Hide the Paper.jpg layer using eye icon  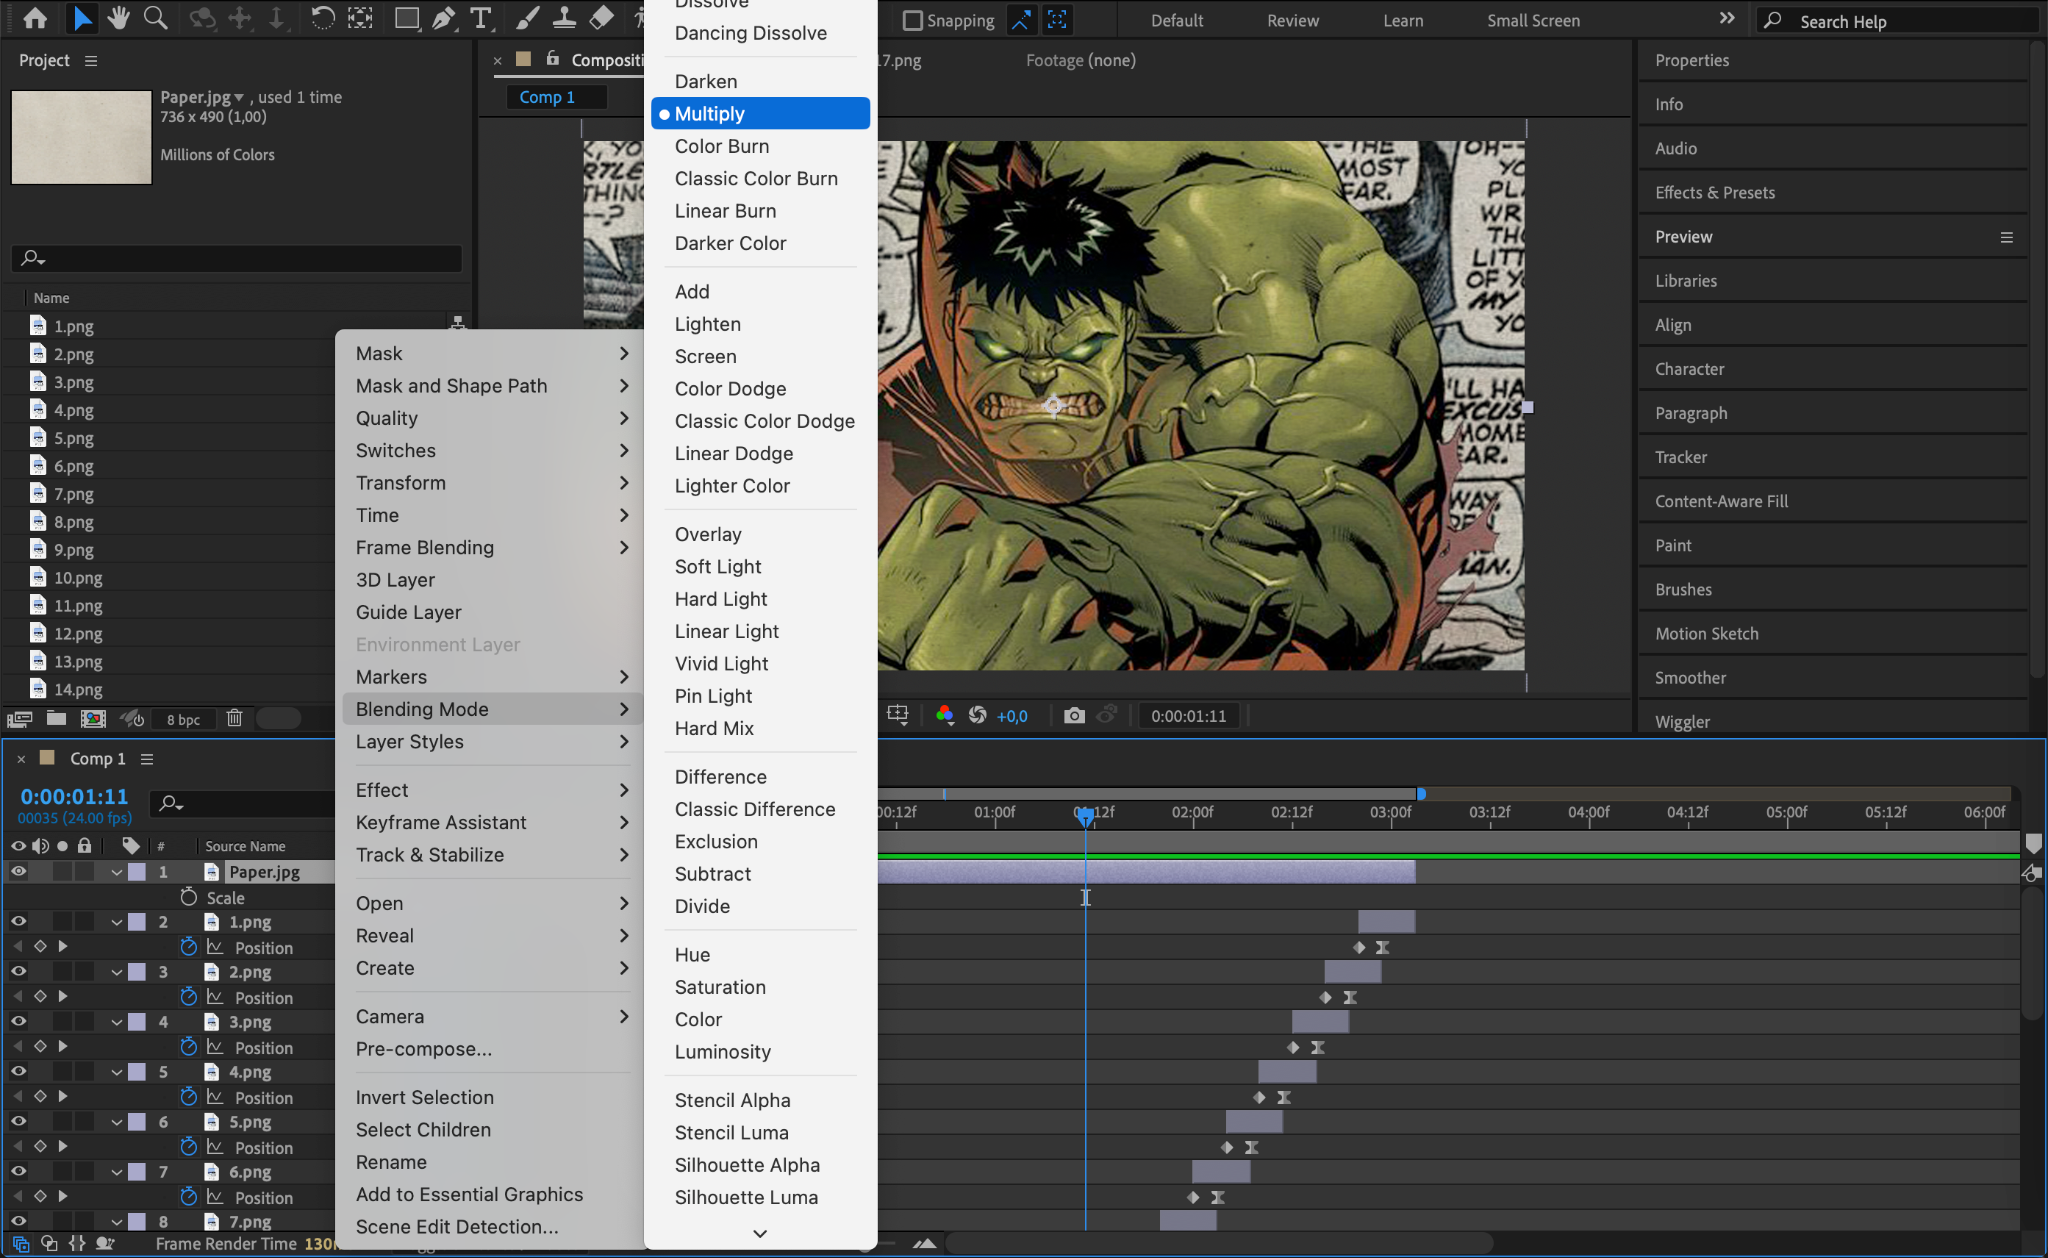click(x=18, y=871)
